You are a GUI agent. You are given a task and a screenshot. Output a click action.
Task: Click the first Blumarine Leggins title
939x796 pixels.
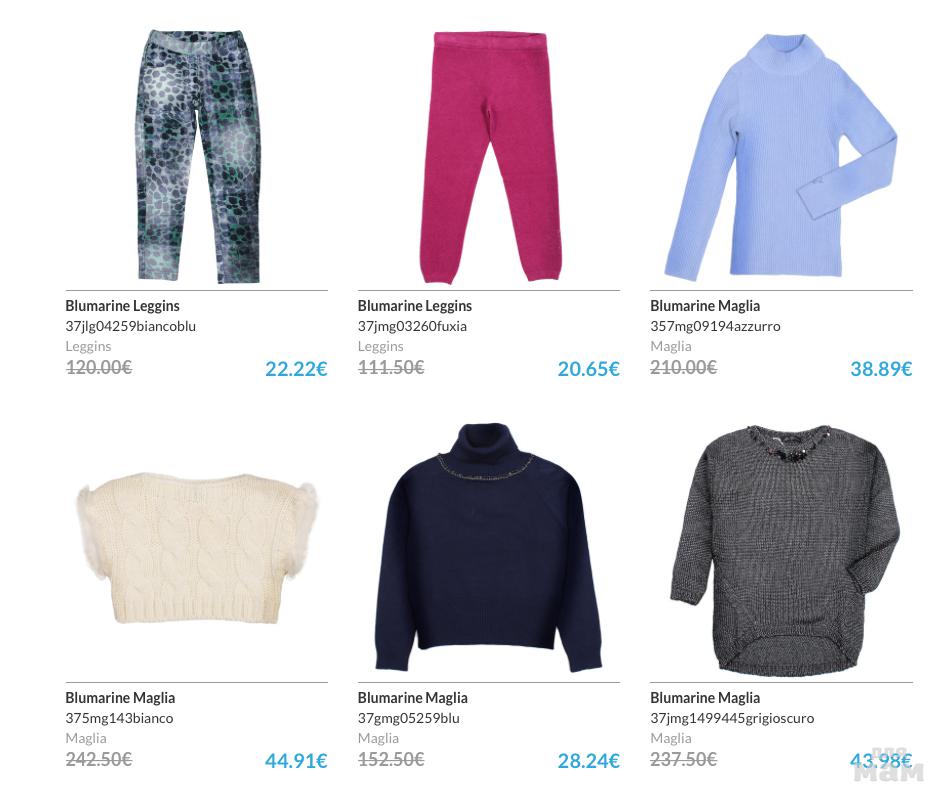[122, 306]
